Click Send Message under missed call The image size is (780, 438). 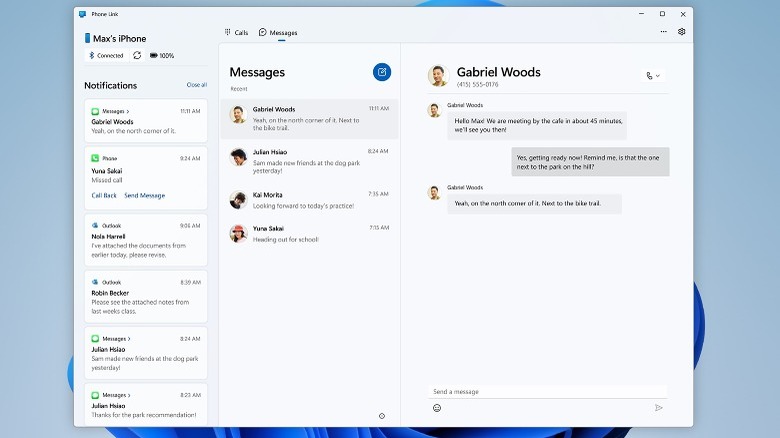pyautogui.click(x=144, y=196)
